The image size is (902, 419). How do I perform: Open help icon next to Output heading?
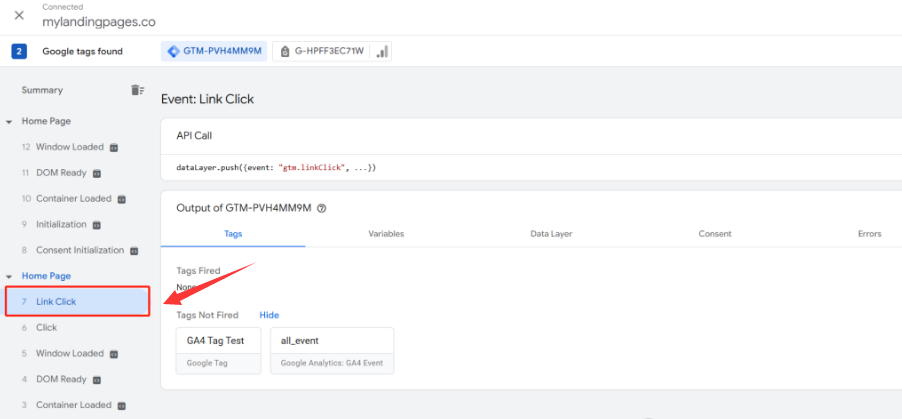pos(322,208)
